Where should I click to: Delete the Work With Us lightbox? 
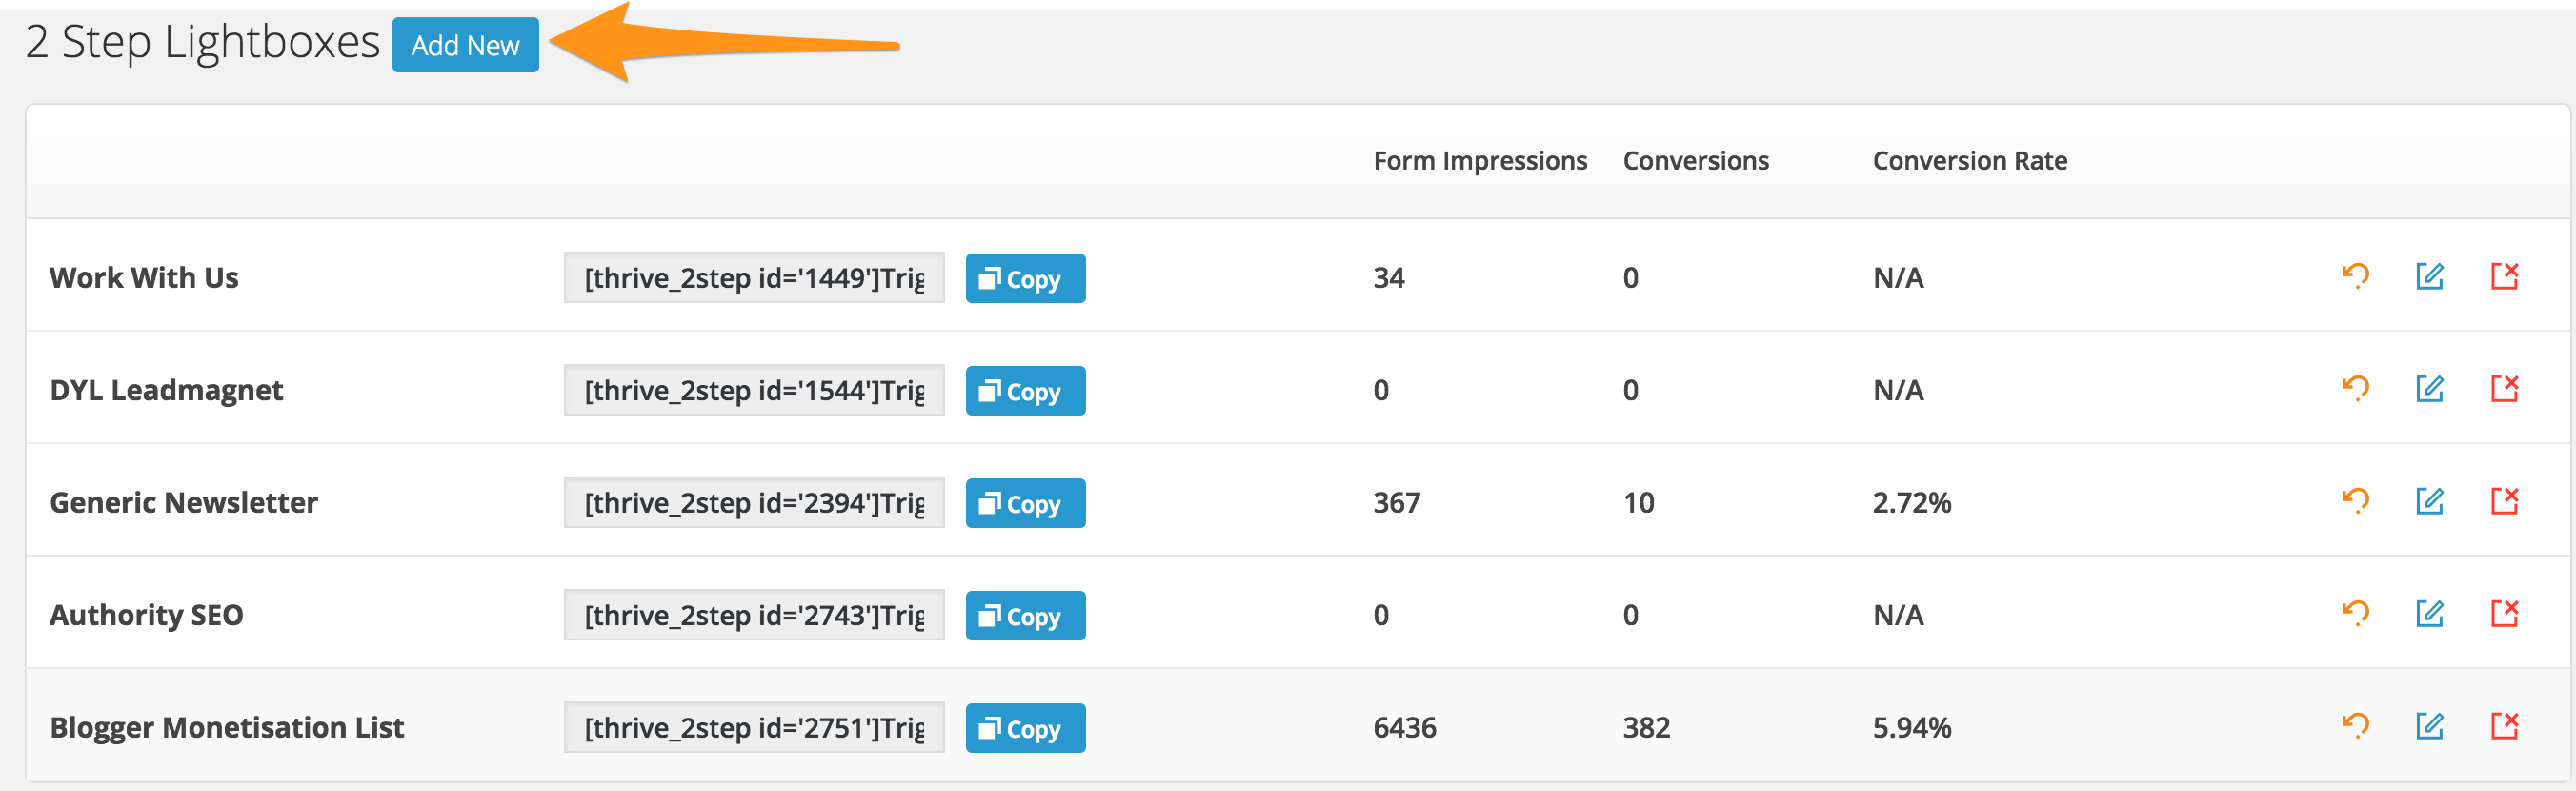[2504, 276]
